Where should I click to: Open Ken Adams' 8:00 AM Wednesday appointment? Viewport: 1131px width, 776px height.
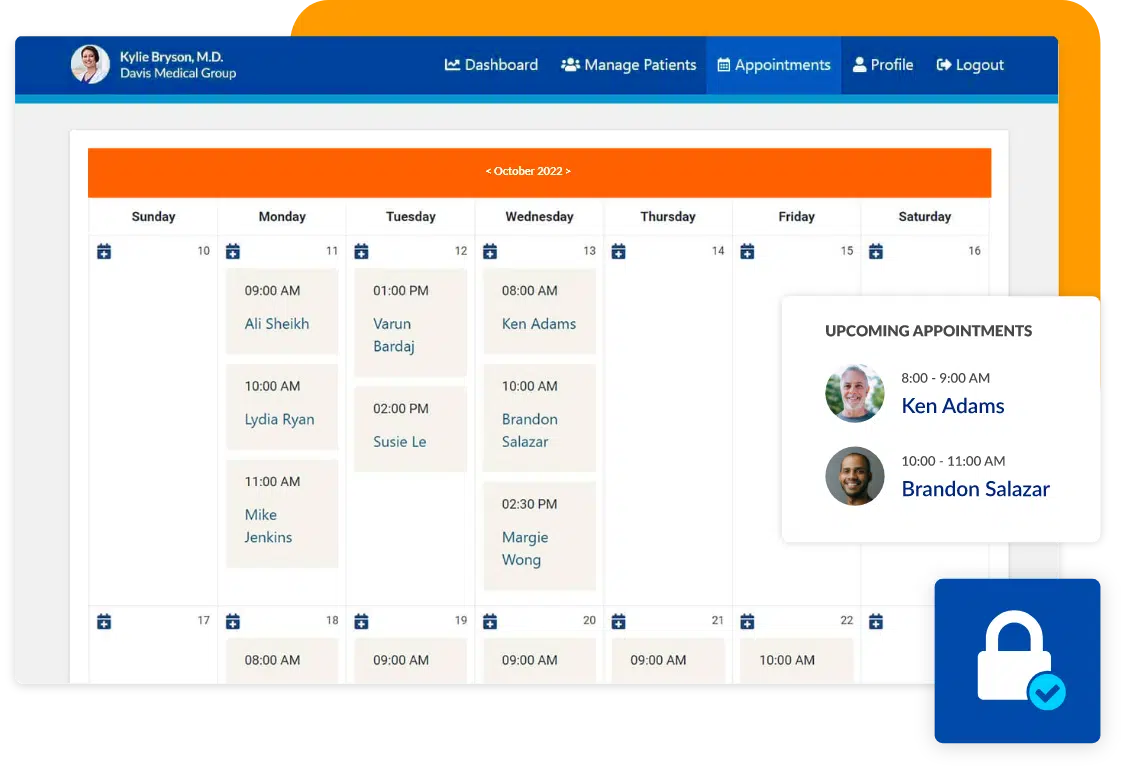(x=539, y=311)
